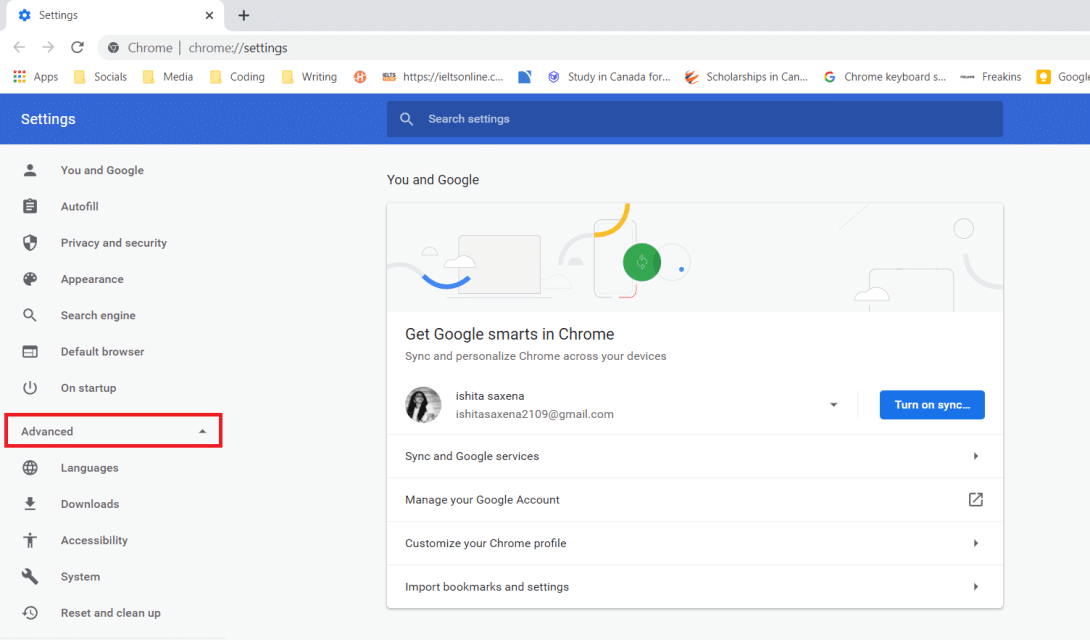
Task: Open the Freakins bookmark
Action: 990,76
